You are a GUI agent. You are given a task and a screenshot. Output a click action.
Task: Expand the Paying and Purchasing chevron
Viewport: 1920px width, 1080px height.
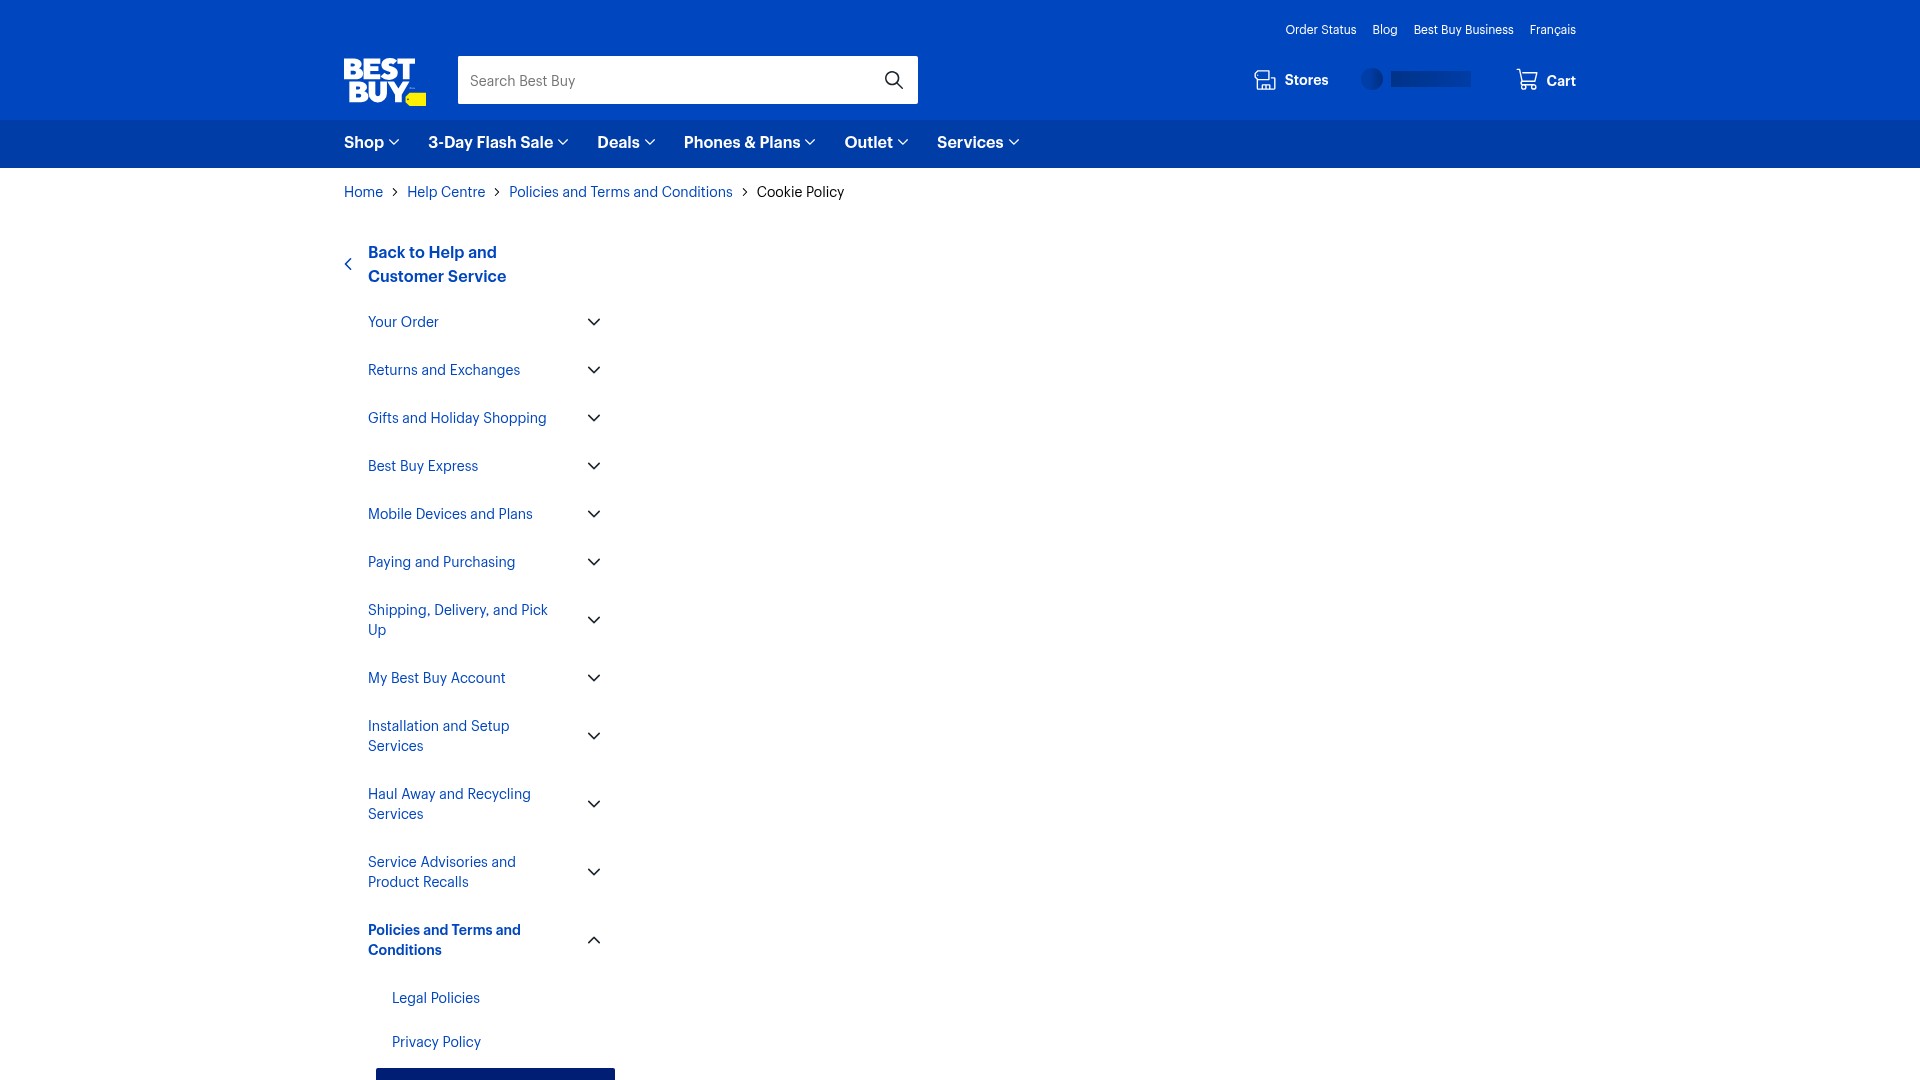[594, 562]
